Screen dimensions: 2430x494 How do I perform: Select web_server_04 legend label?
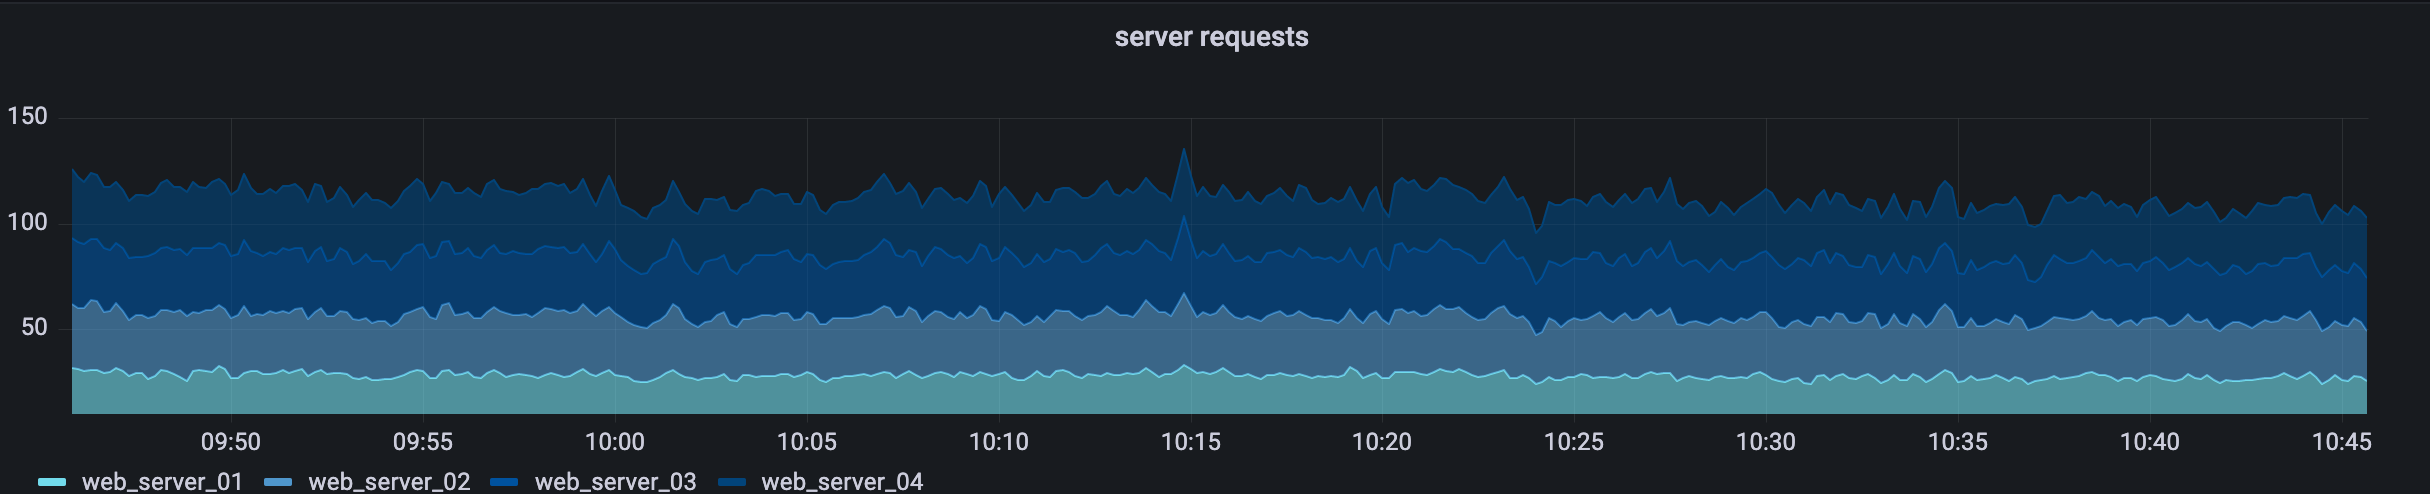(842, 482)
